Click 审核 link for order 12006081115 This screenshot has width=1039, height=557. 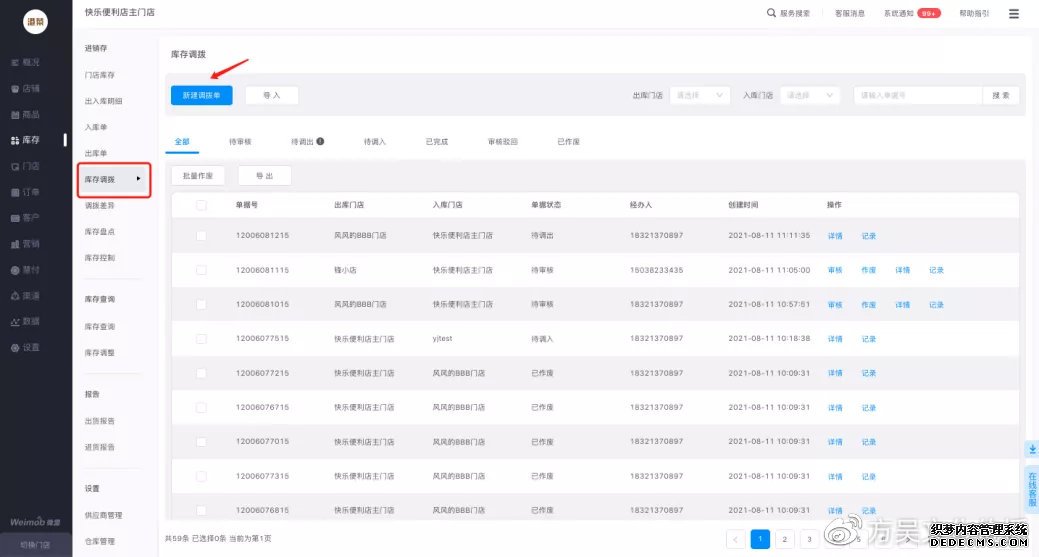[835, 270]
